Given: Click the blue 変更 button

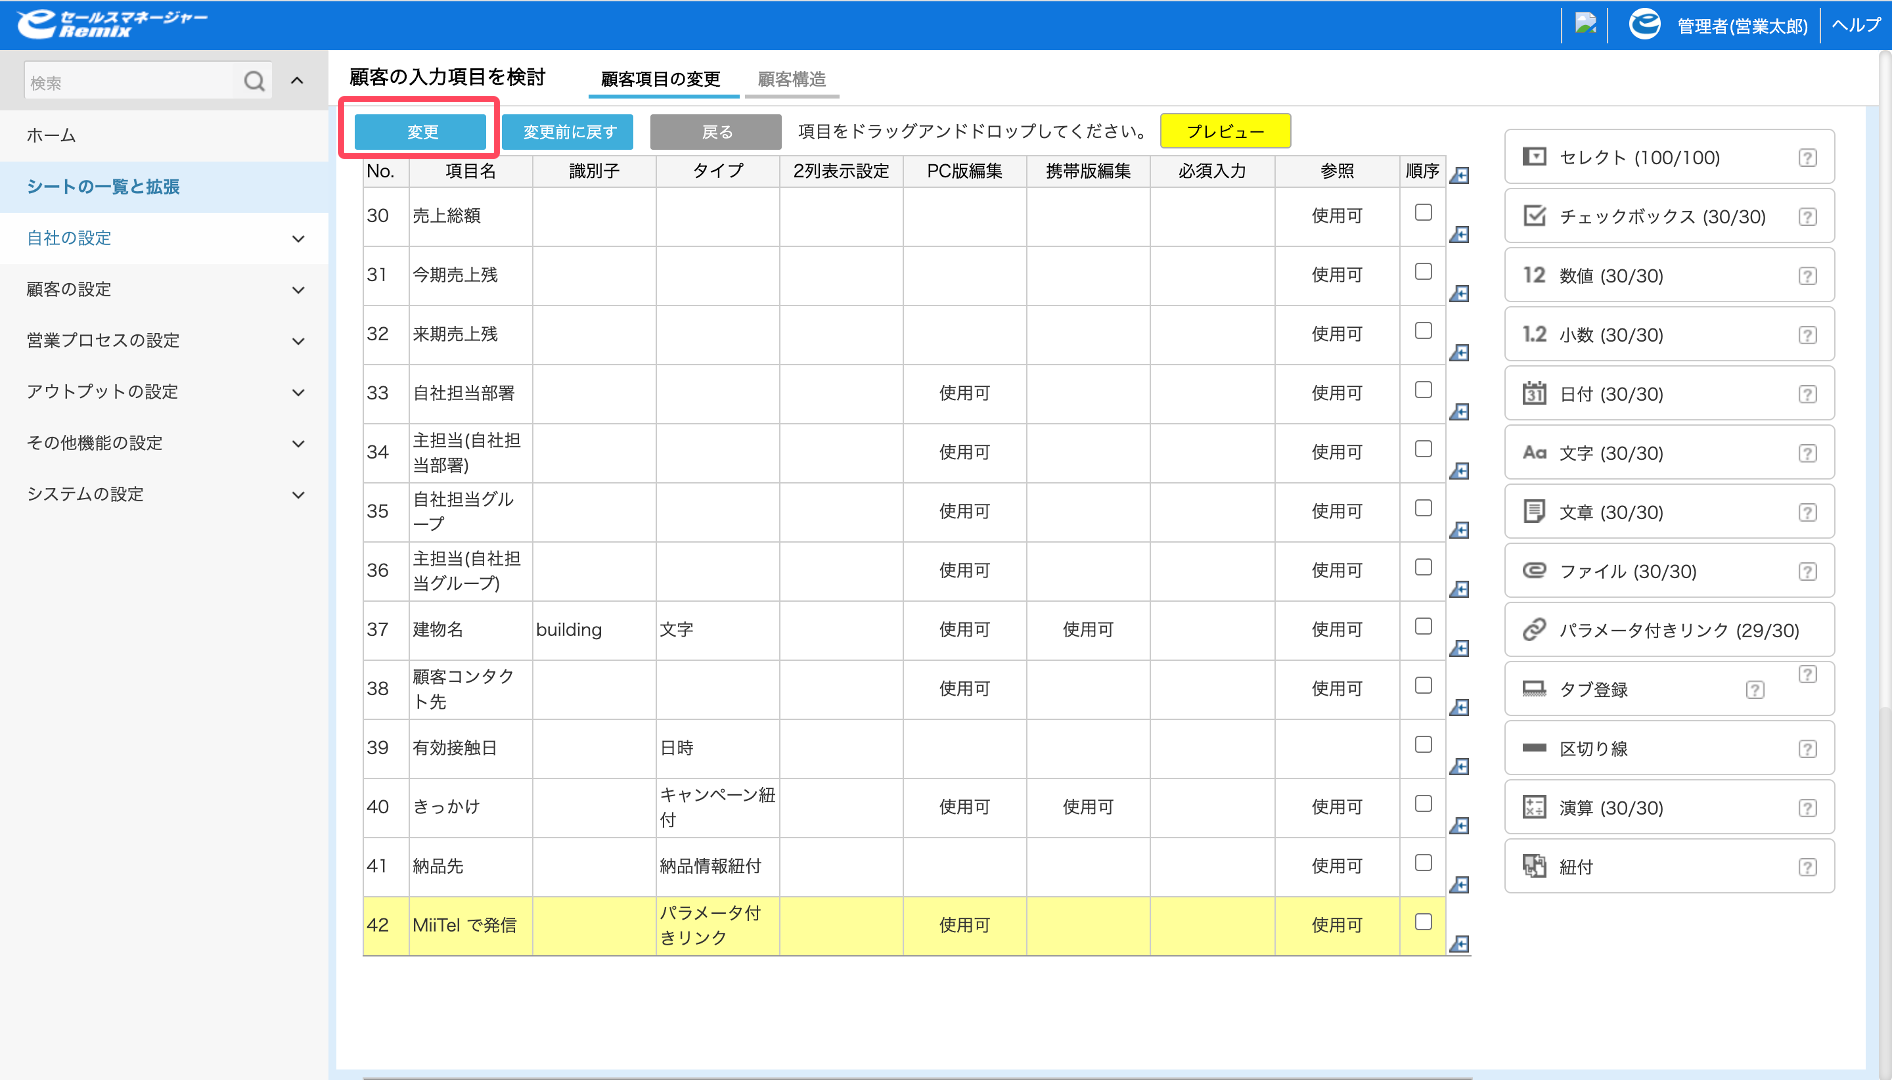Looking at the screenshot, I should [421, 131].
